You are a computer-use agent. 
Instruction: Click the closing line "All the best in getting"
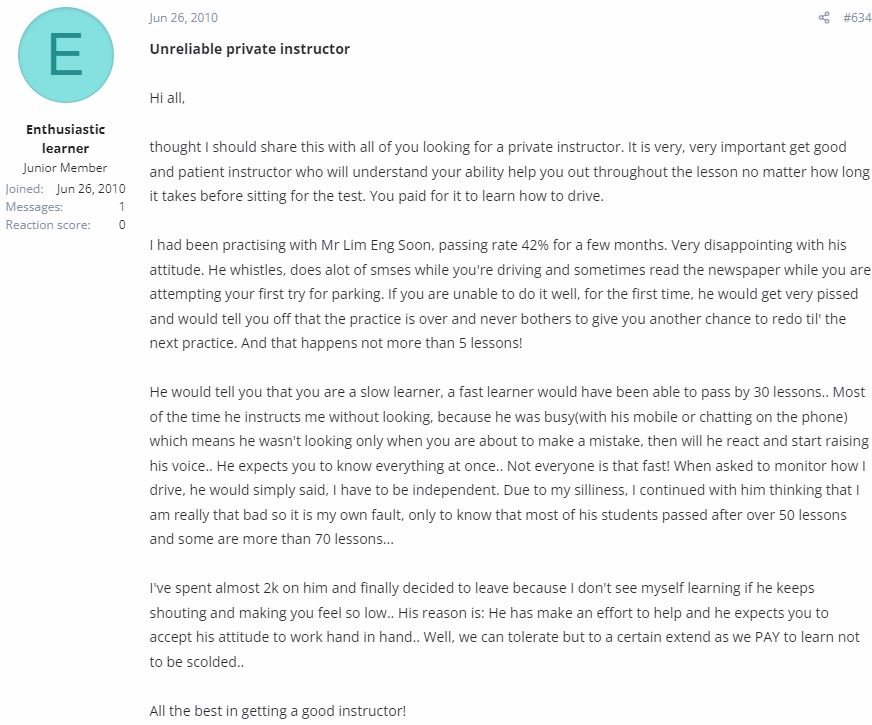coord(278,711)
